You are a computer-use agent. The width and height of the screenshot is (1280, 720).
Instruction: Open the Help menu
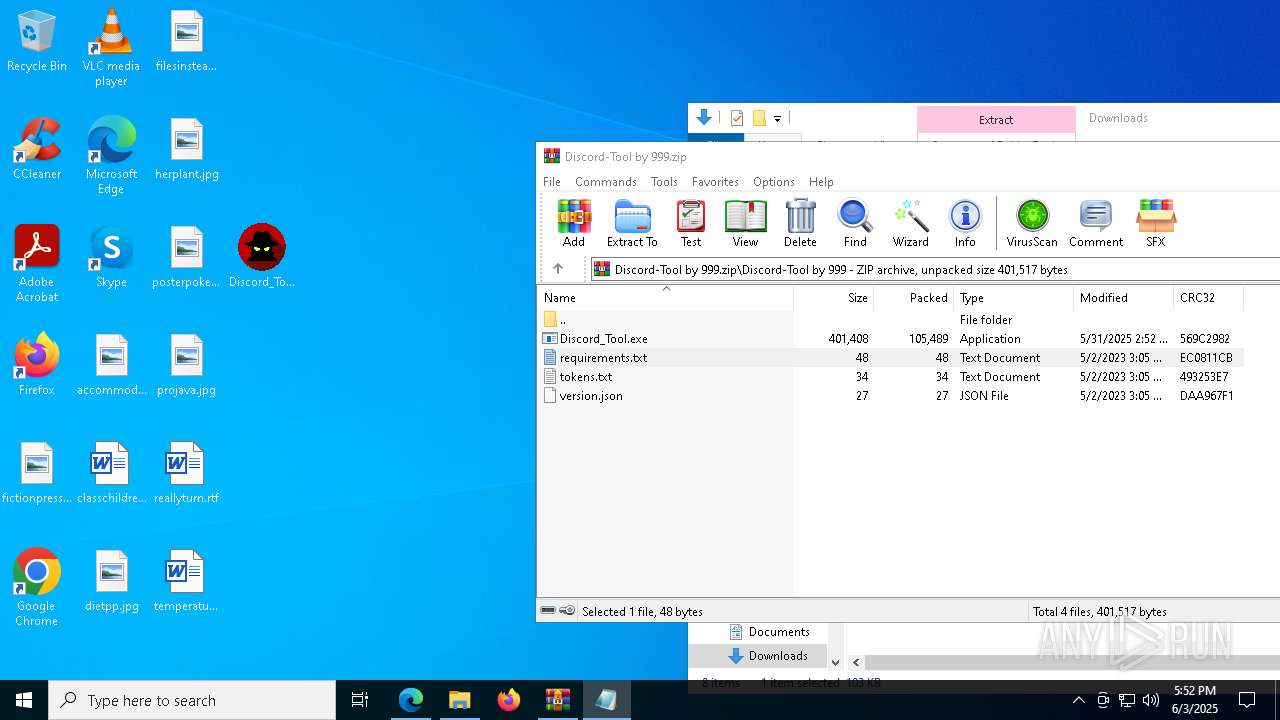click(821, 182)
